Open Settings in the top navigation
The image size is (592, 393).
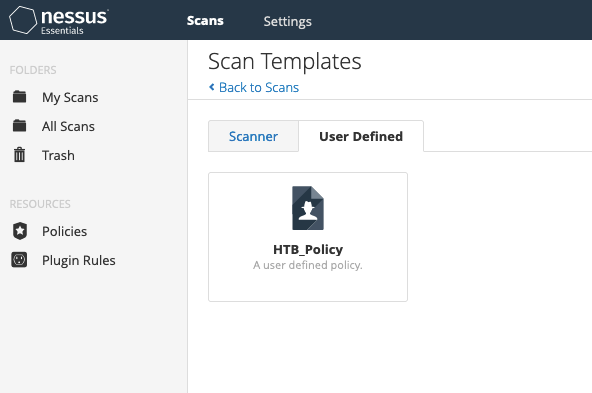(287, 21)
